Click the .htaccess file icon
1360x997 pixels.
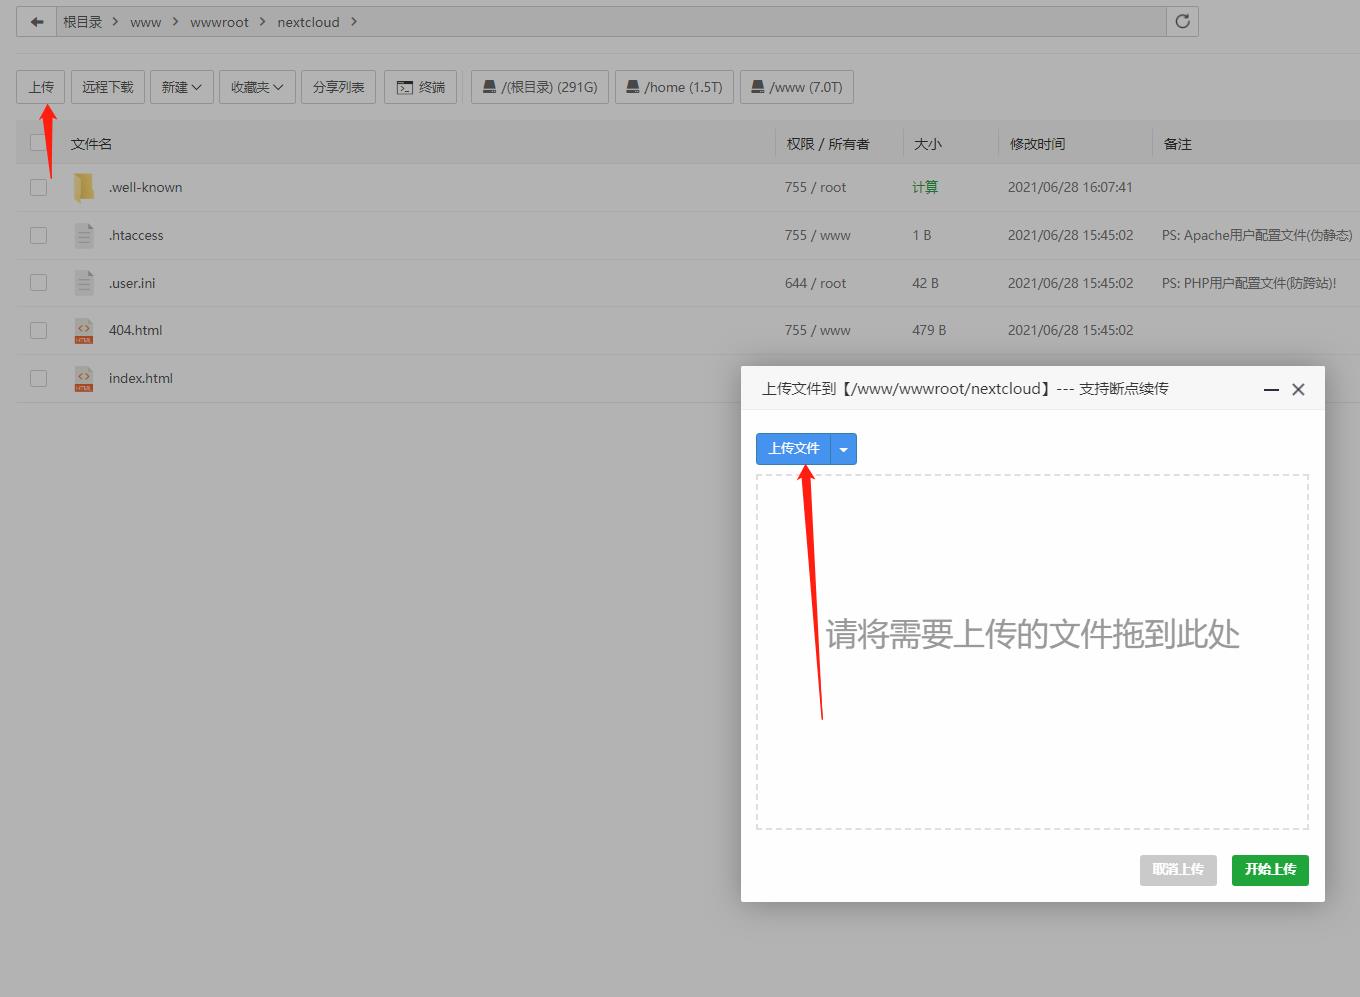(x=84, y=235)
